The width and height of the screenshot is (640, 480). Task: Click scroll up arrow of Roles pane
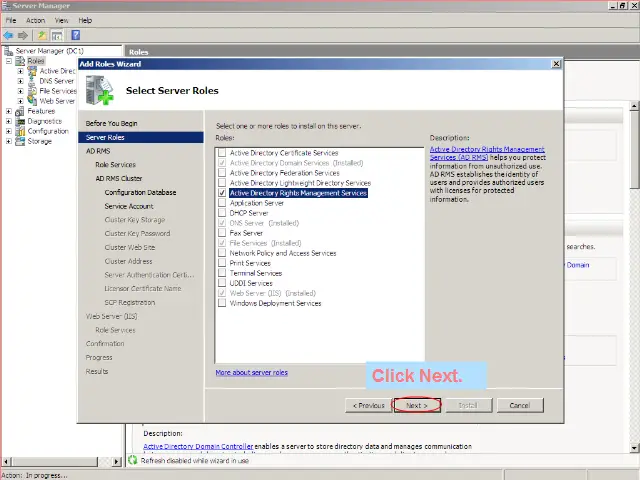[x=634, y=106]
